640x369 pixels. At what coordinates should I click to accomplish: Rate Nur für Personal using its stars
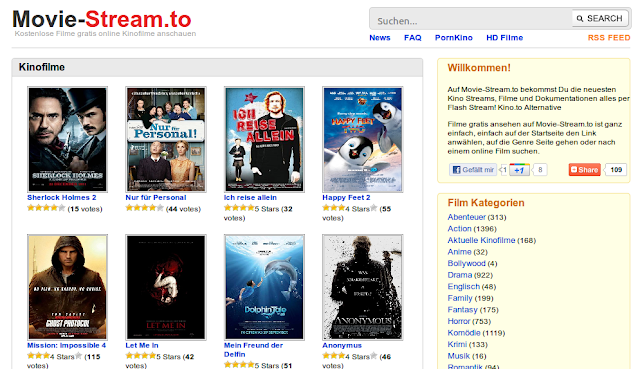[x=144, y=208]
